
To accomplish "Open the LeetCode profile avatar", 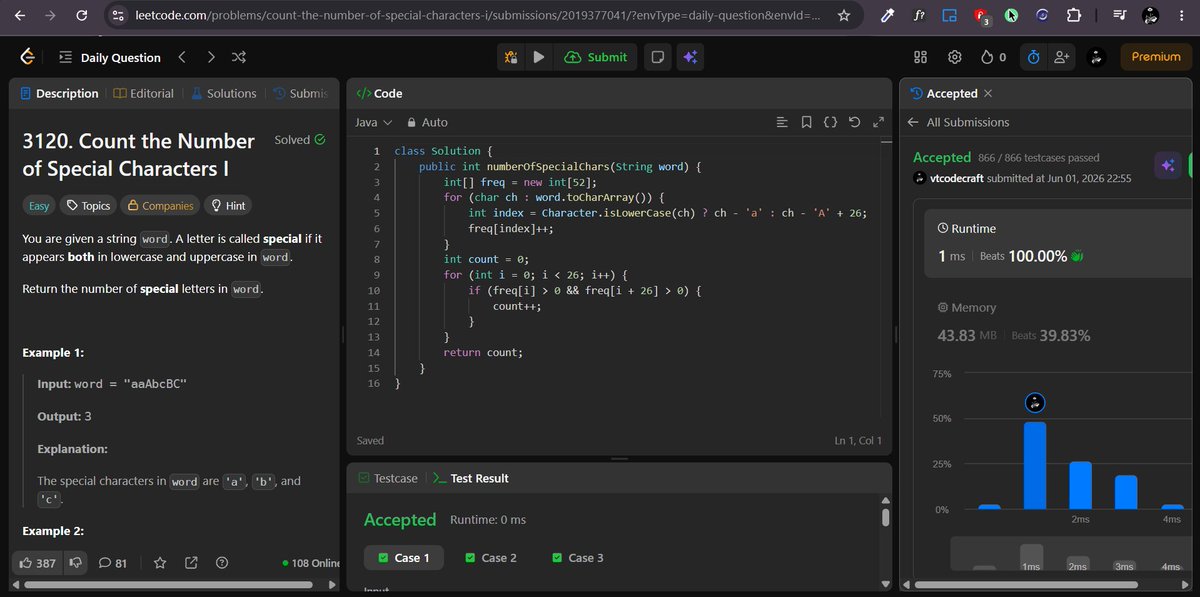I will click(1096, 57).
